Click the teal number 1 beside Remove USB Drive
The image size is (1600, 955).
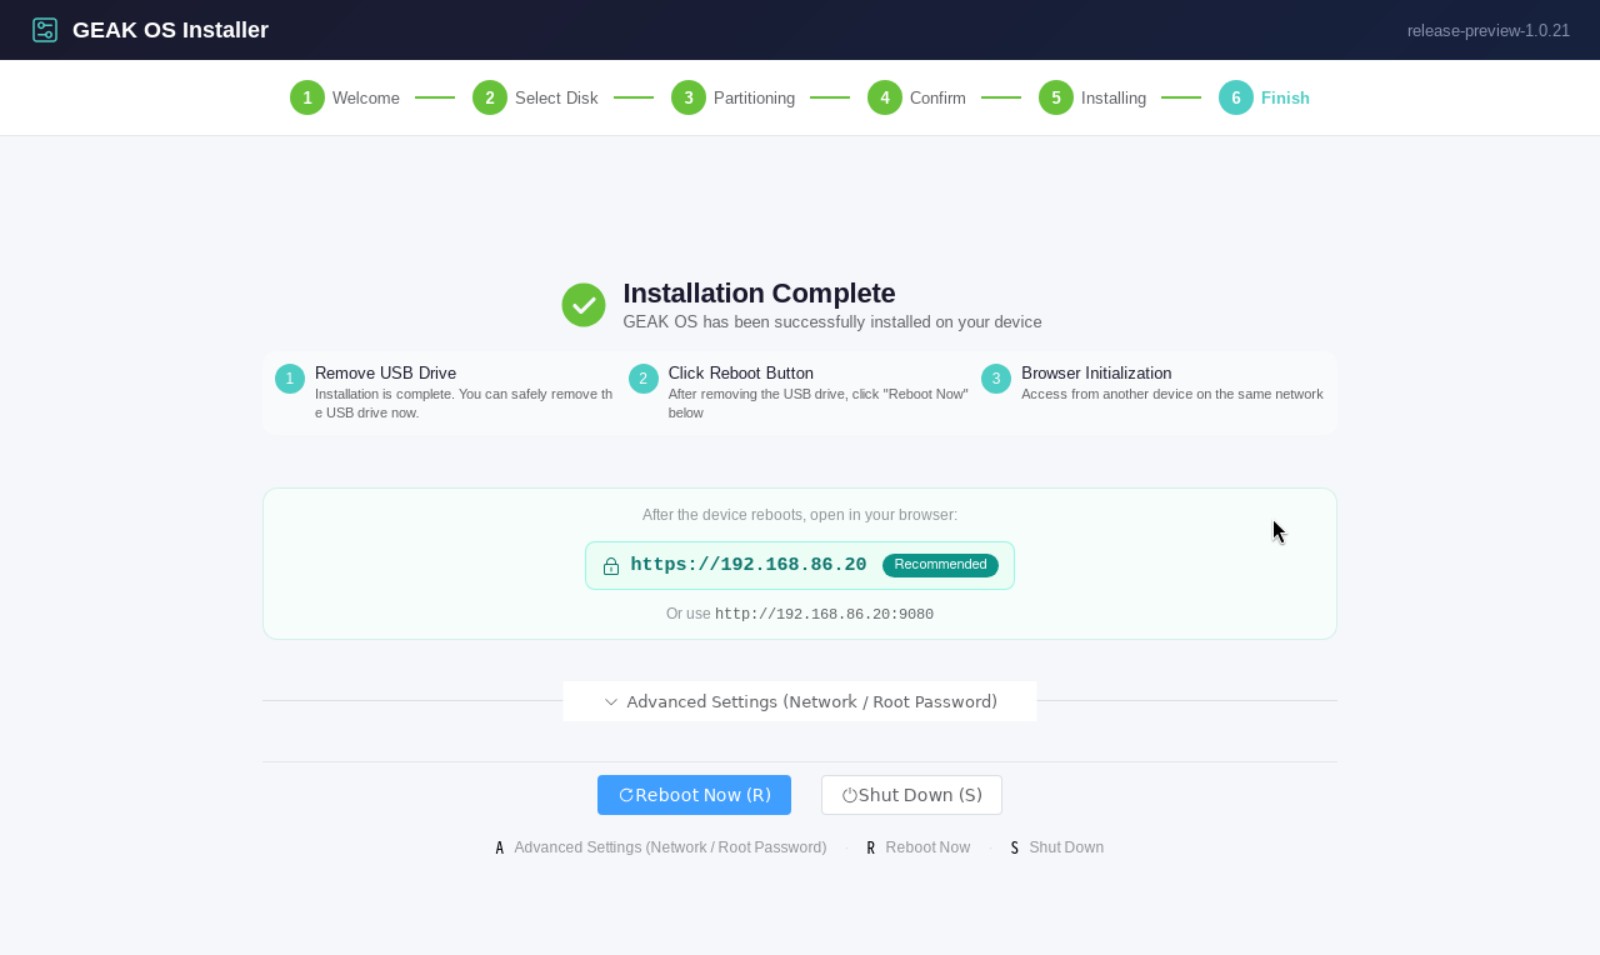(290, 379)
